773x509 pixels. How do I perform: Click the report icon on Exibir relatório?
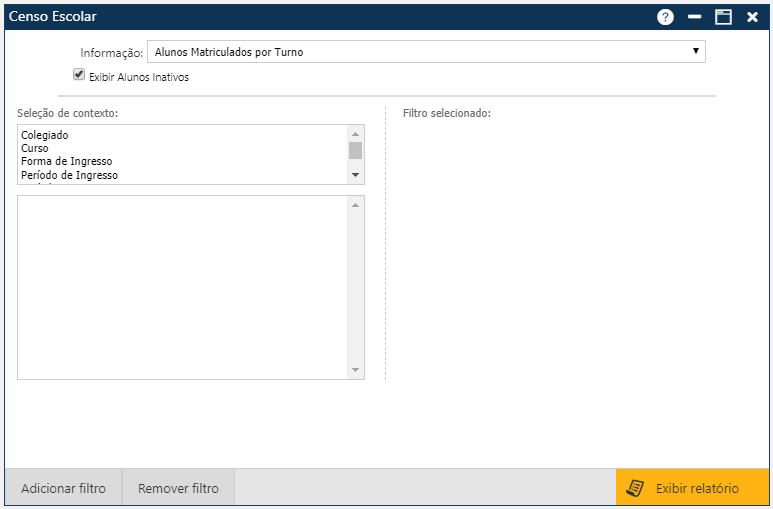(x=634, y=488)
